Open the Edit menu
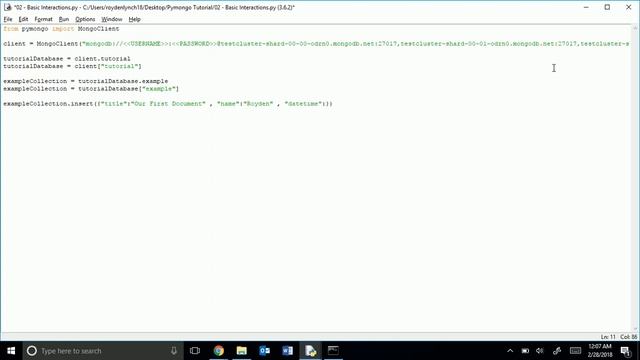Screen dimensions: 640x360 click(23, 19)
